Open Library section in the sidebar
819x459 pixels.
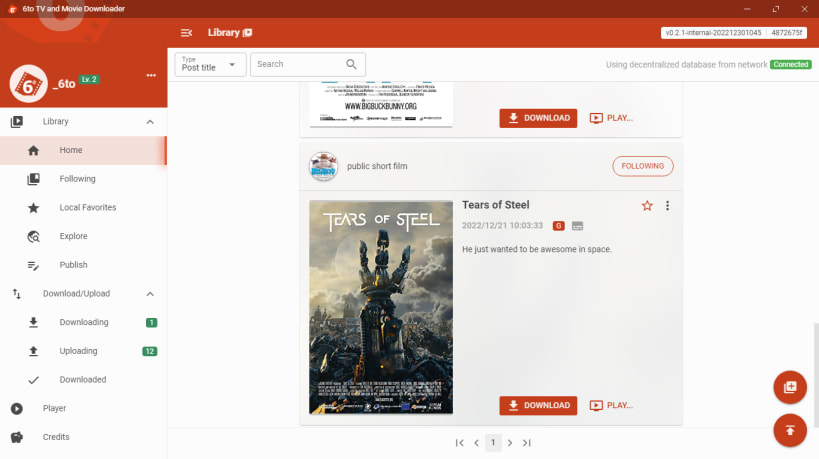[x=56, y=122]
